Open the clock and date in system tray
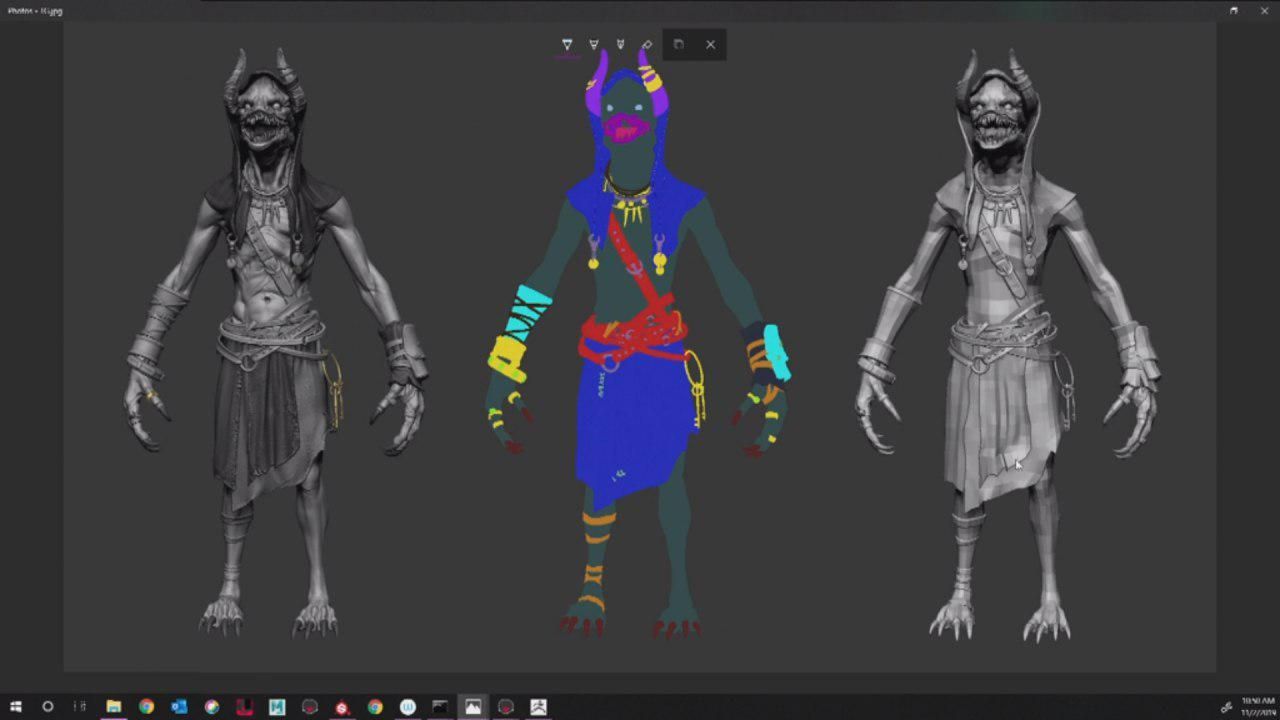Image resolution: width=1280 pixels, height=720 pixels. tap(1256, 707)
